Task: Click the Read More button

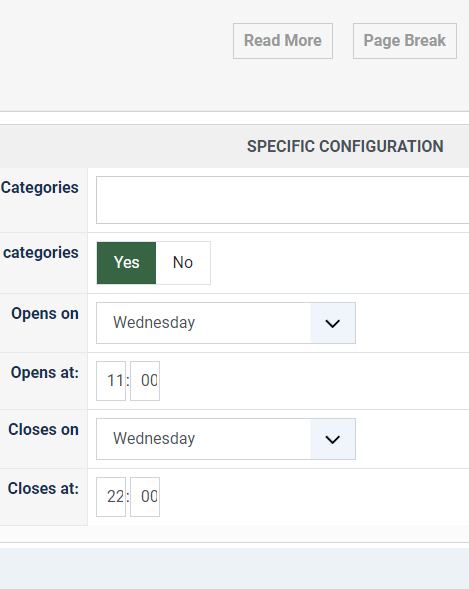Action: (283, 41)
